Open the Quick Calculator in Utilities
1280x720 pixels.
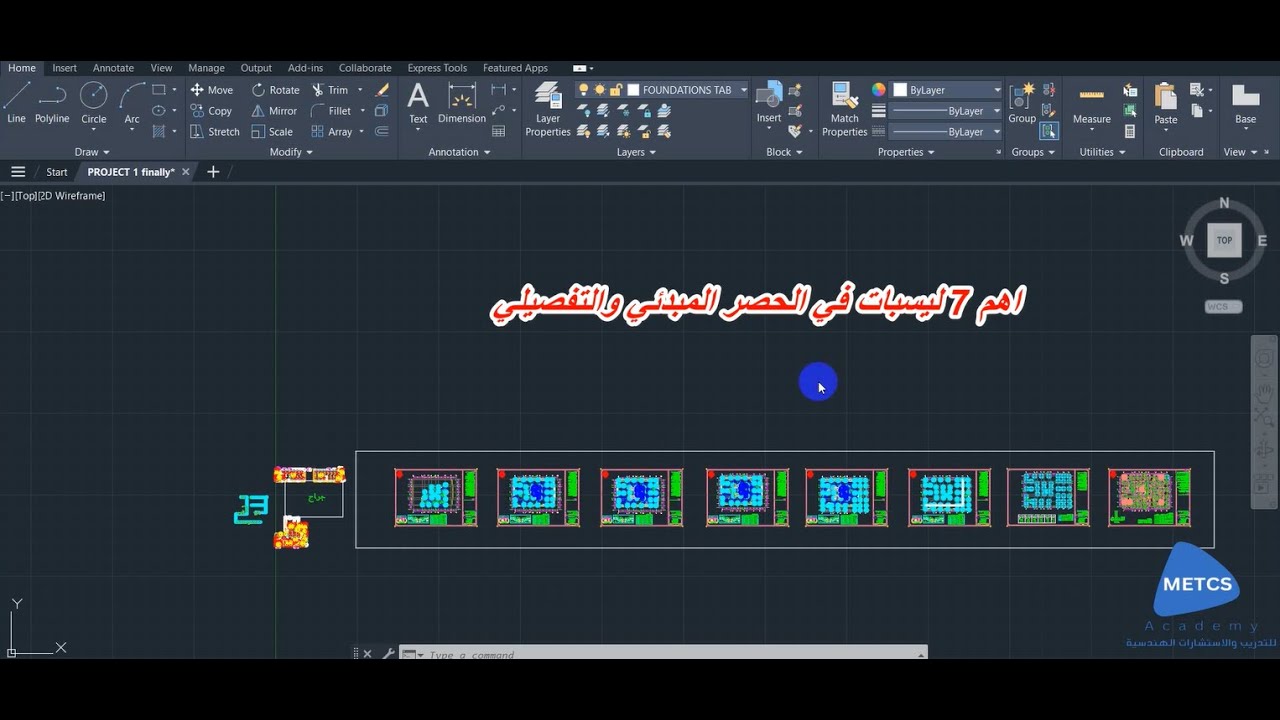[1130, 131]
